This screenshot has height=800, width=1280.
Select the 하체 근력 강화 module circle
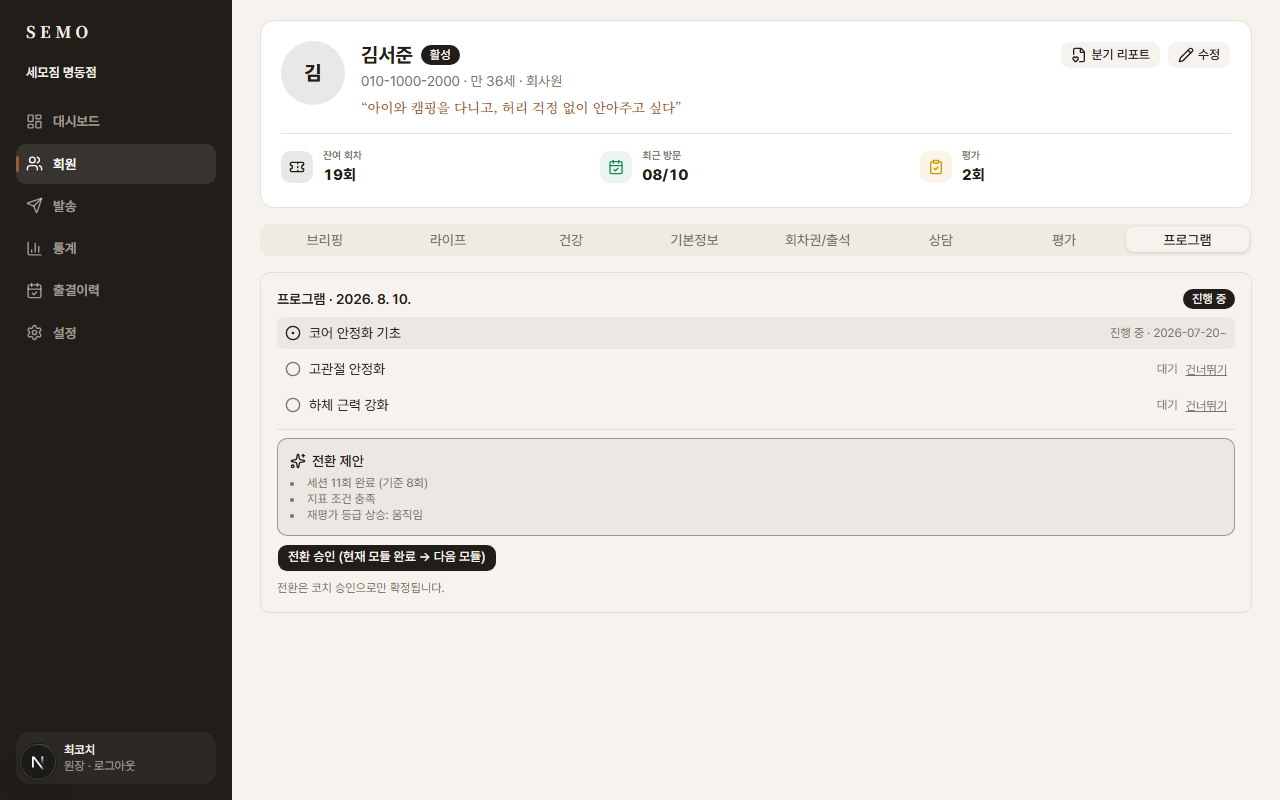click(293, 405)
